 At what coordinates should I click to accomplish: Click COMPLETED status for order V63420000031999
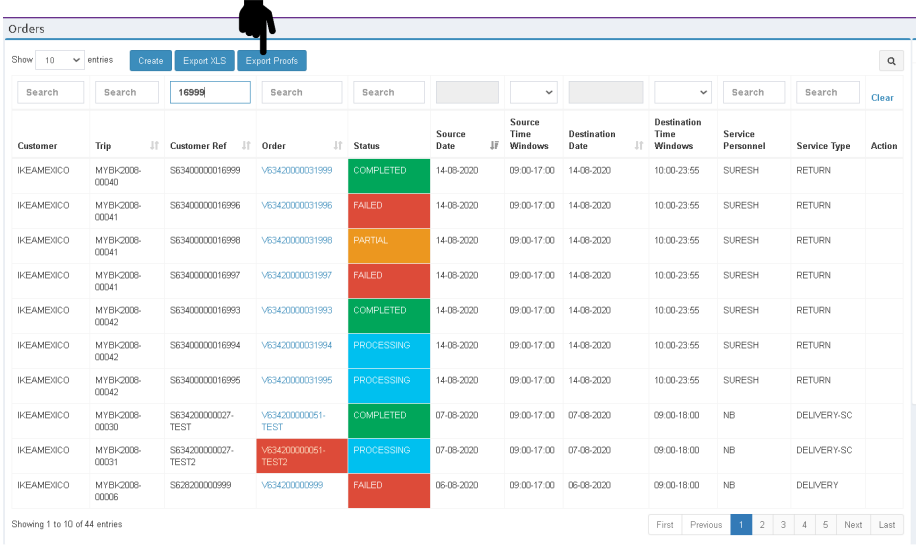tap(389, 176)
